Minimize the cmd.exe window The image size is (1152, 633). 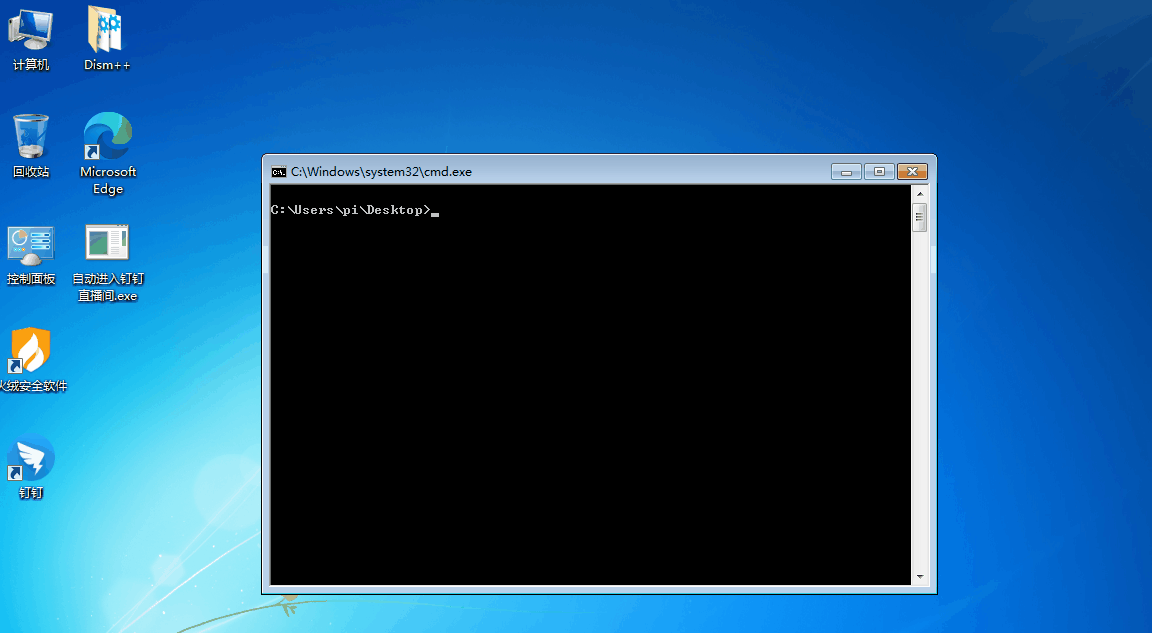pyautogui.click(x=846, y=172)
